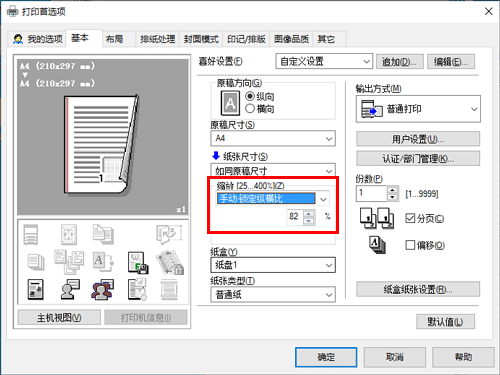Click the [1...9999] copies range text
This screenshot has height=375, width=500.
(x=422, y=194)
